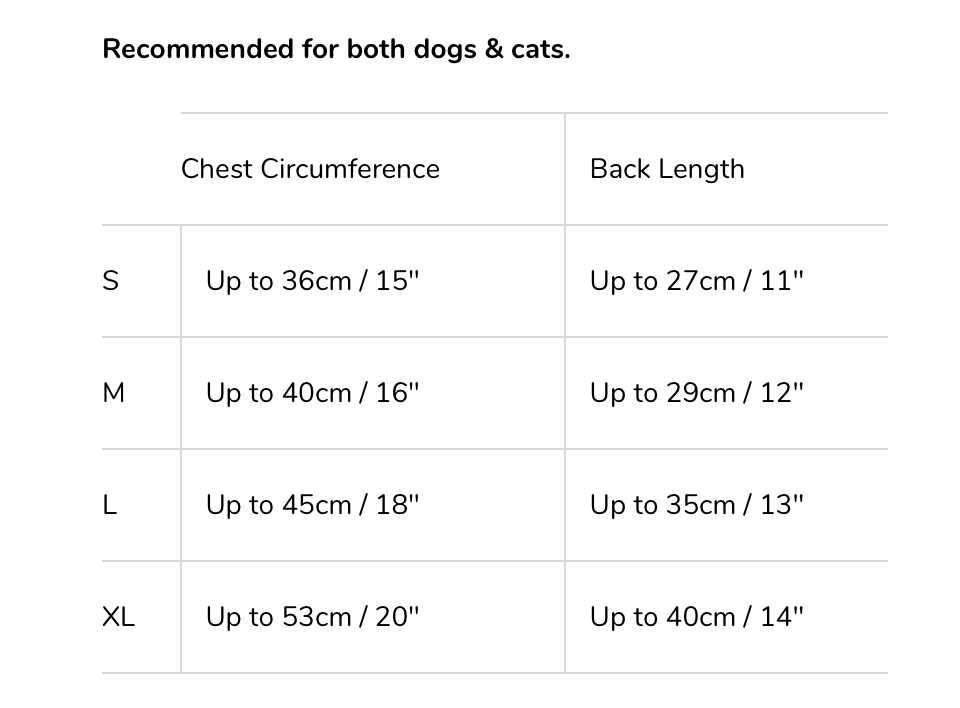Select the Chest Circumference column header
The image size is (960, 708).
[x=310, y=169]
